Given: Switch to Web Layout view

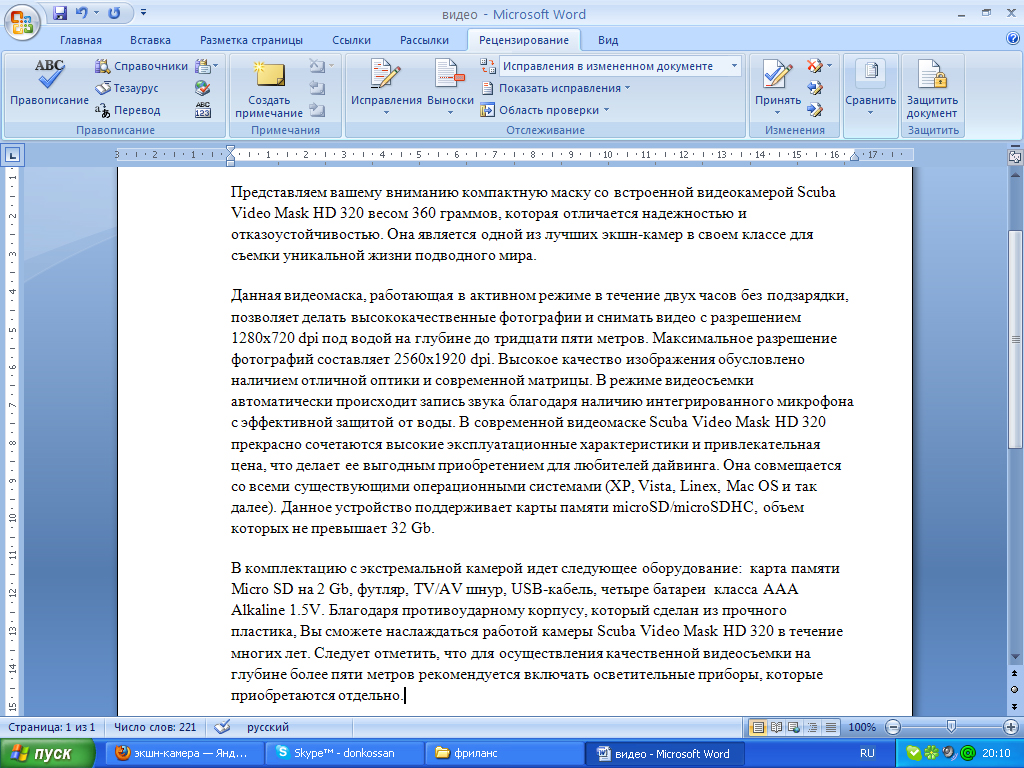Looking at the screenshot, I should [794, 727].
